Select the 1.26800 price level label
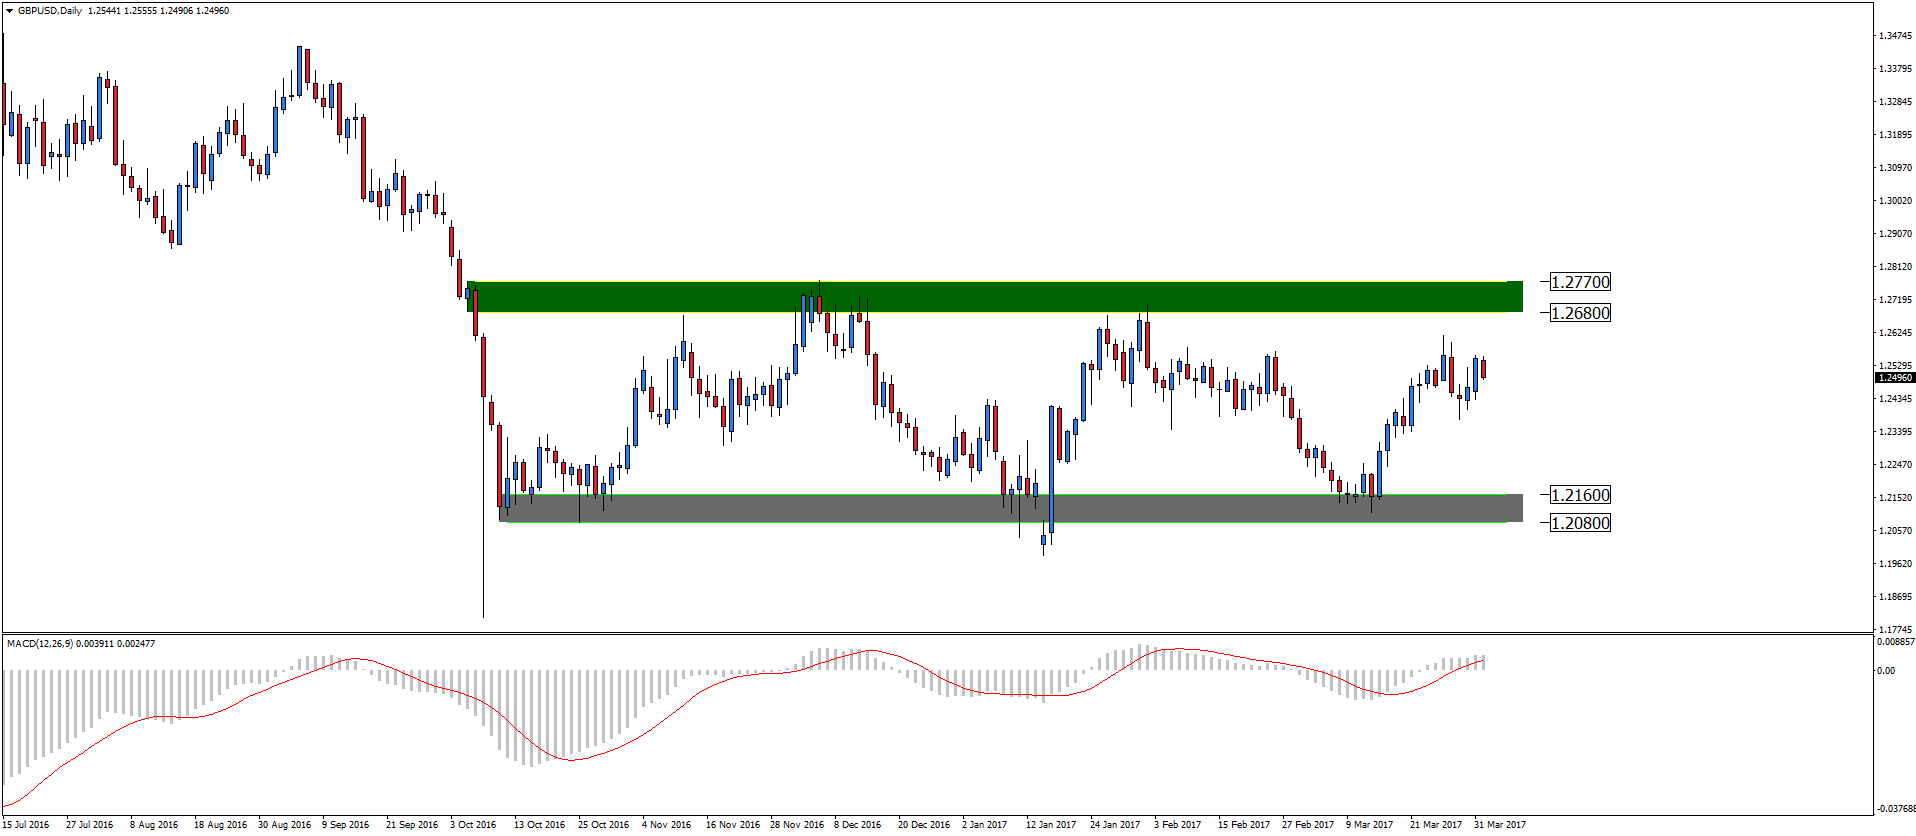The image size is (1916, 836). [x=1580, y=313]
